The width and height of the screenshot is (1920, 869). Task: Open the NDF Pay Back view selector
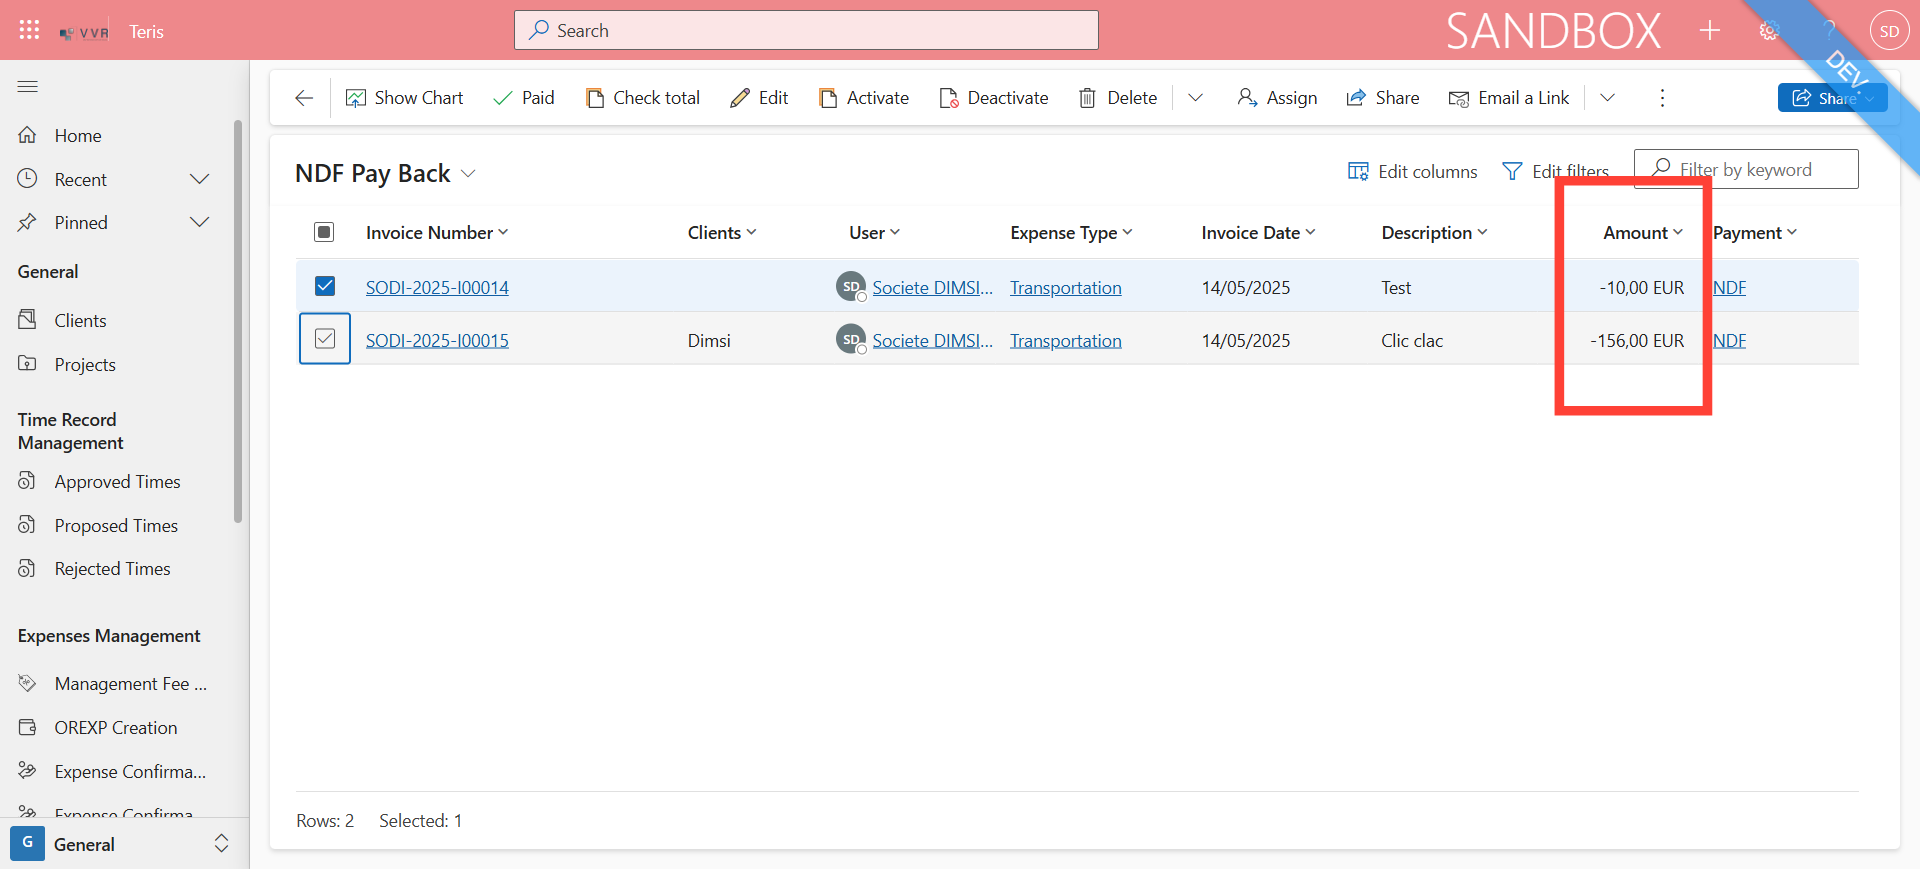pyautogui.click(x=385, y=174)
